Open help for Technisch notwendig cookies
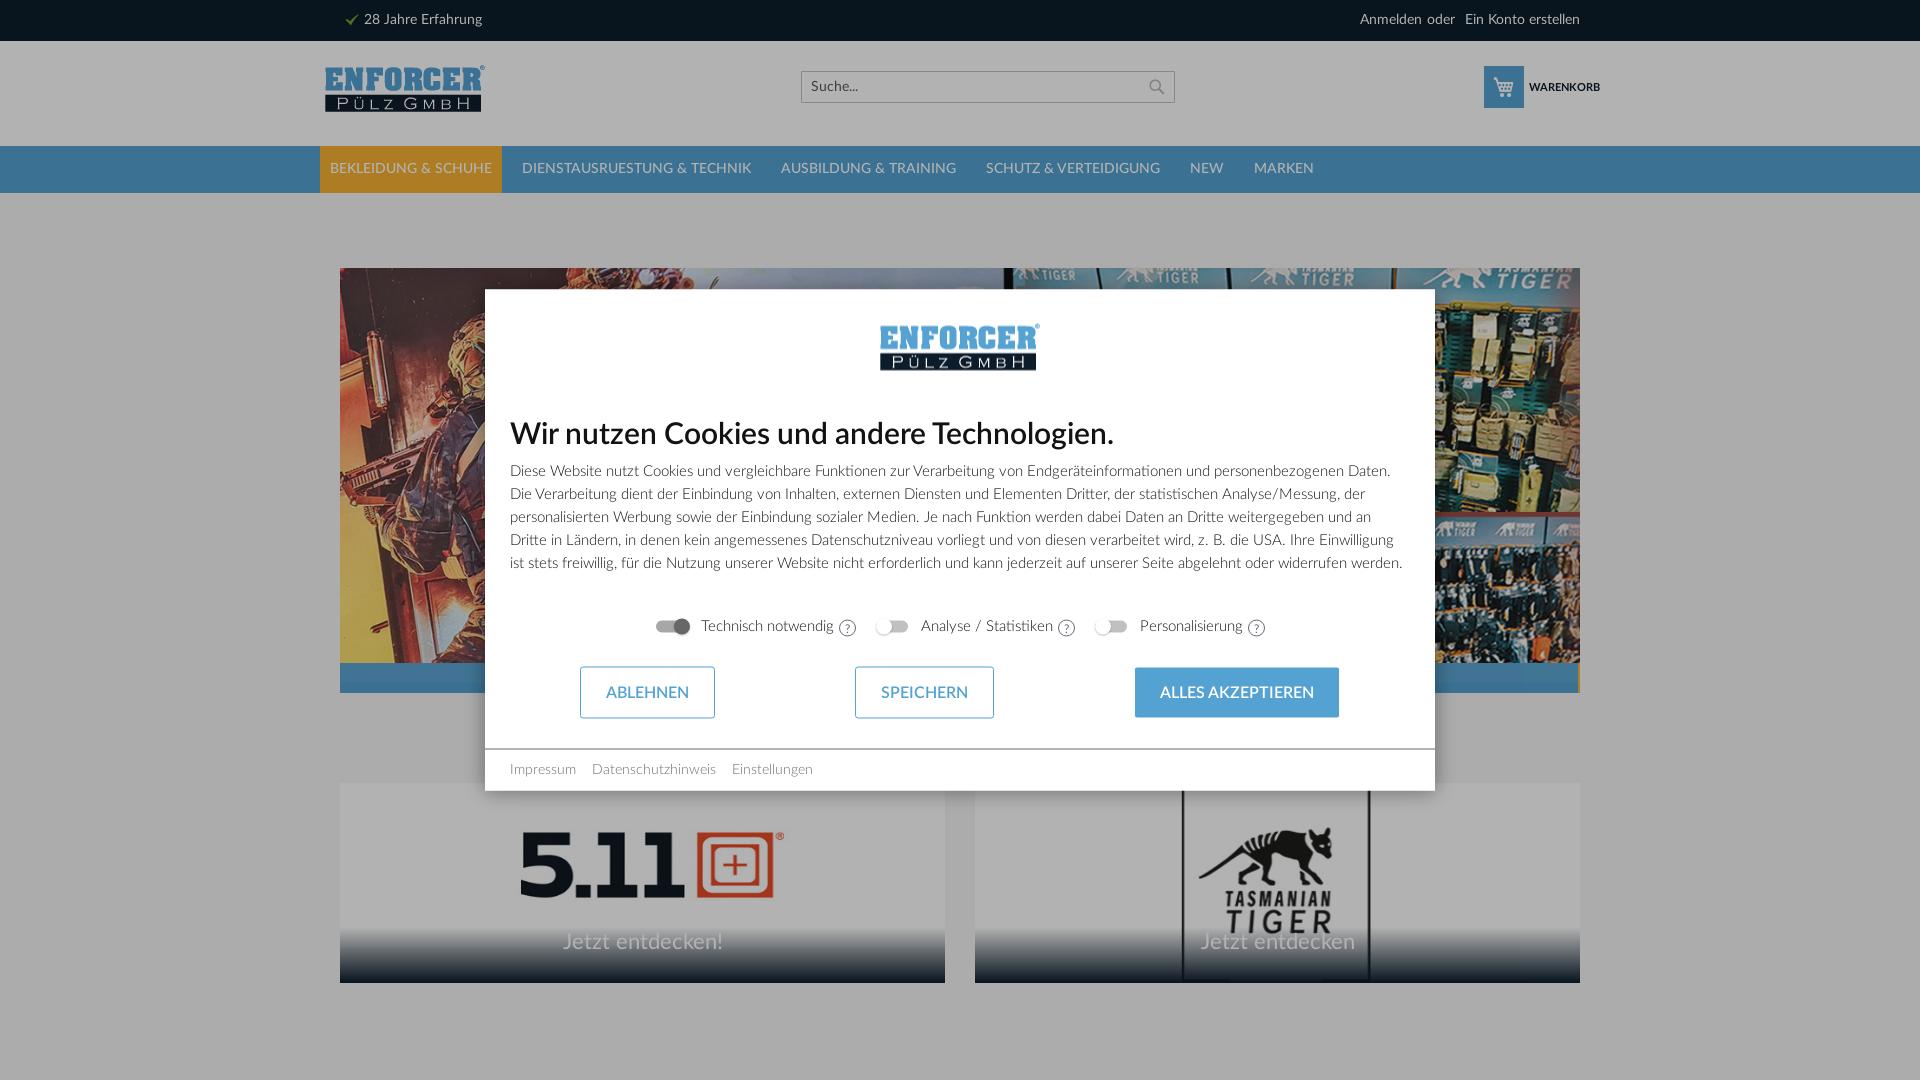The image size is (1920, 1080). click(x=847, y=628)
